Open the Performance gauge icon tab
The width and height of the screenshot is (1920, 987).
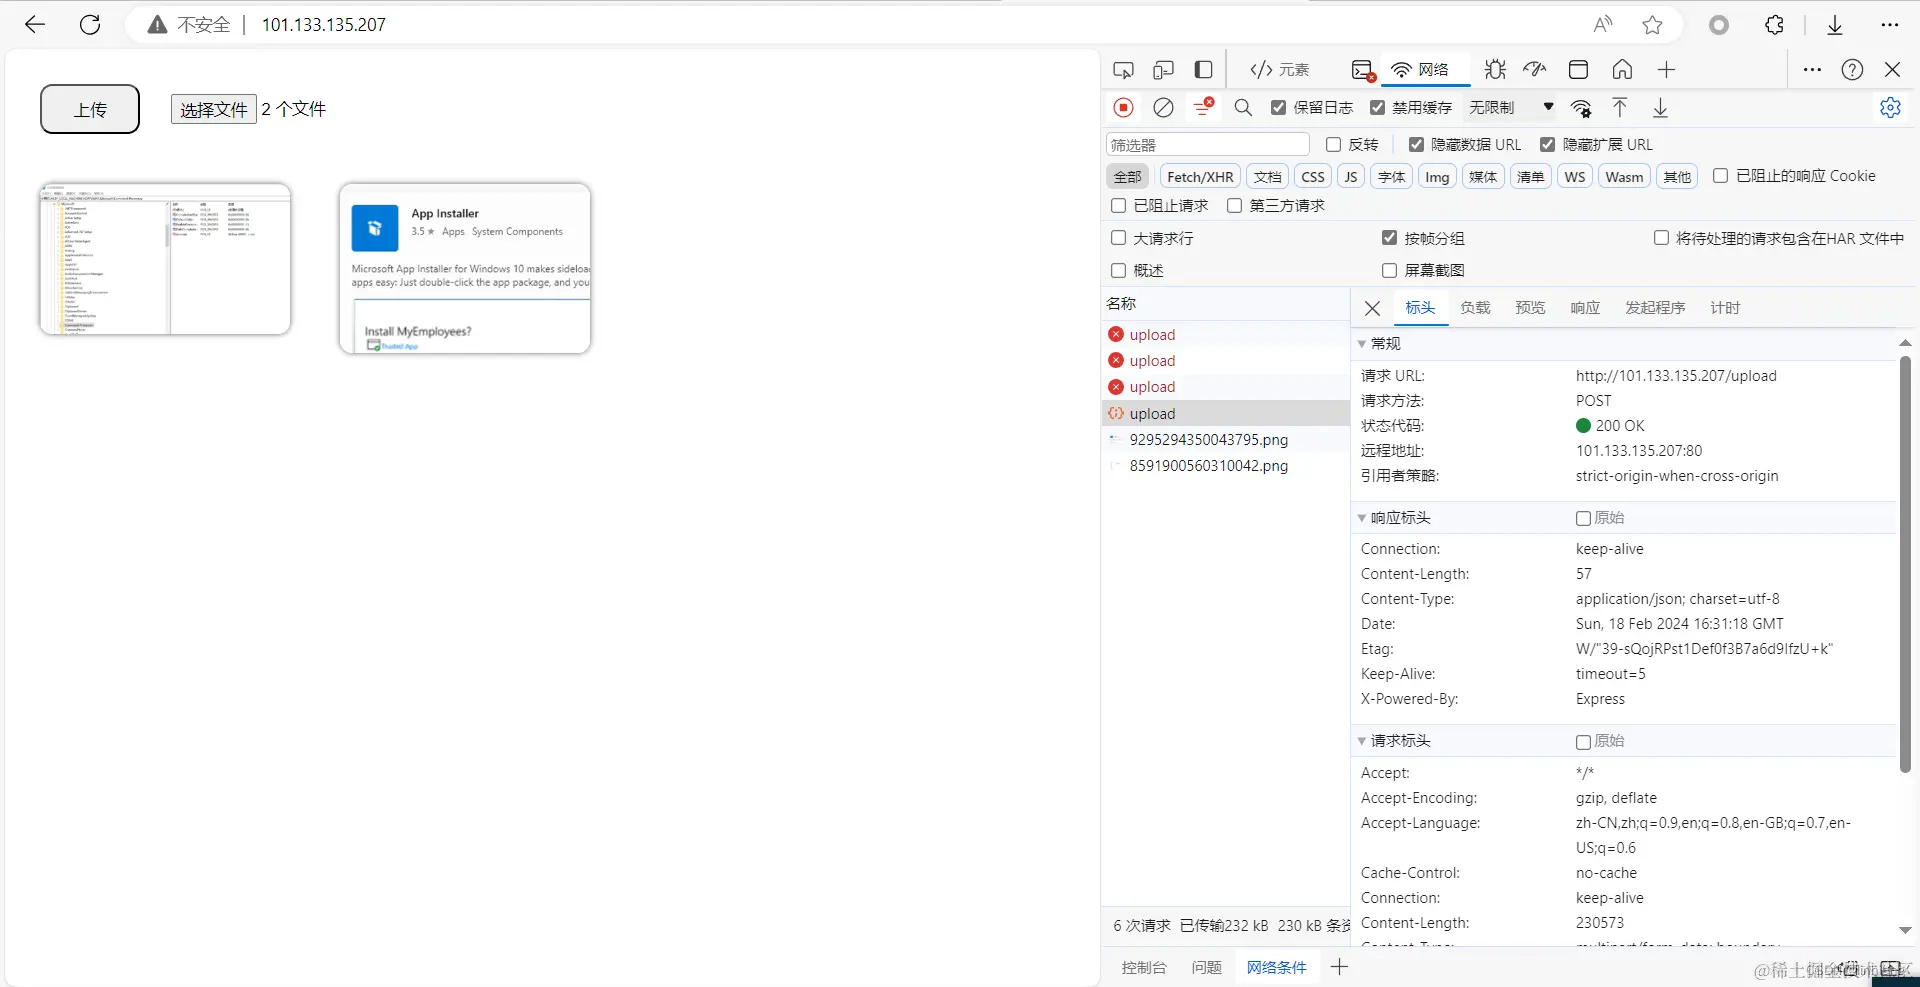point(1535,69)
